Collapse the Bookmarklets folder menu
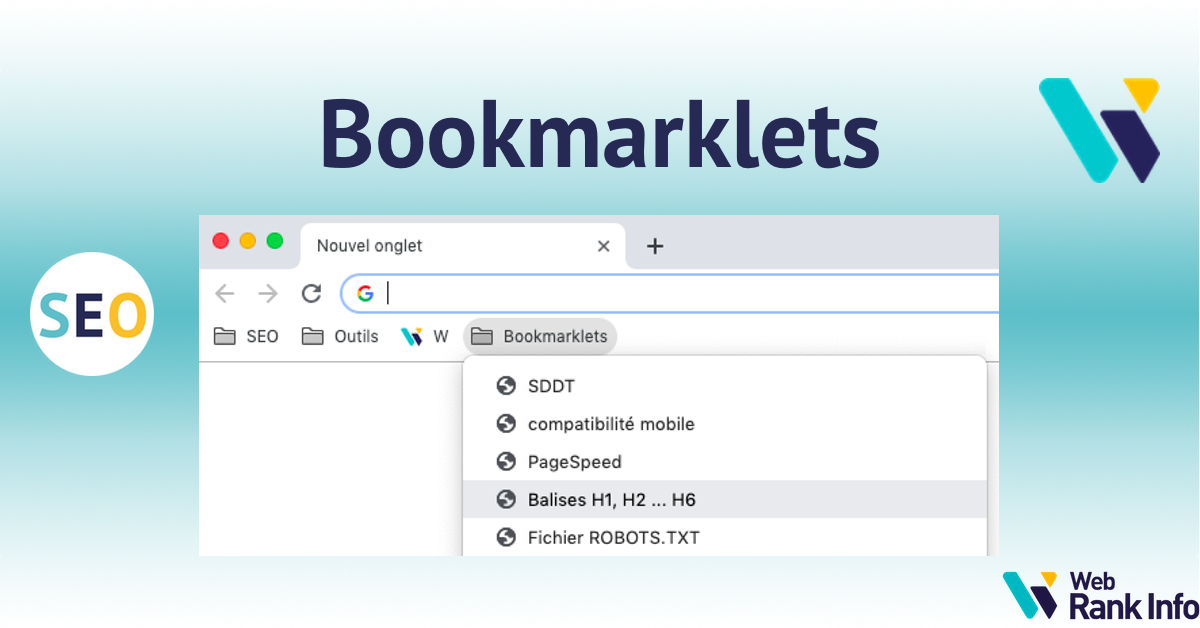The width and height of the screenshot is (1200, 628). click(539, 336)
